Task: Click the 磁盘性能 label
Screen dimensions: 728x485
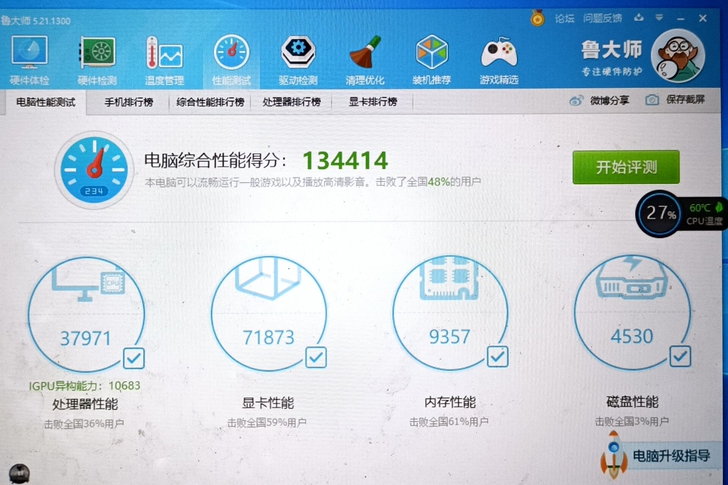Action: (x=632, y=401)
